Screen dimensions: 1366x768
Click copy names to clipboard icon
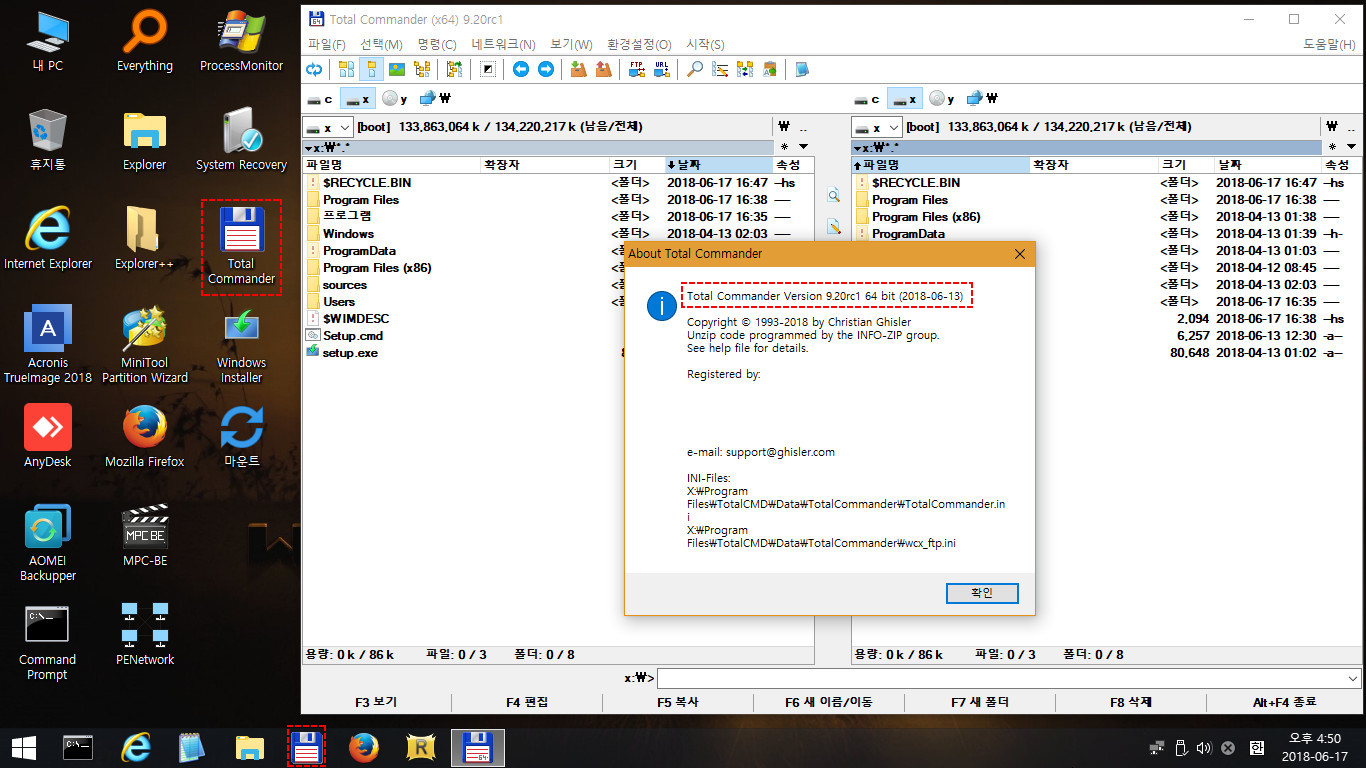click(x=769, y=69)
